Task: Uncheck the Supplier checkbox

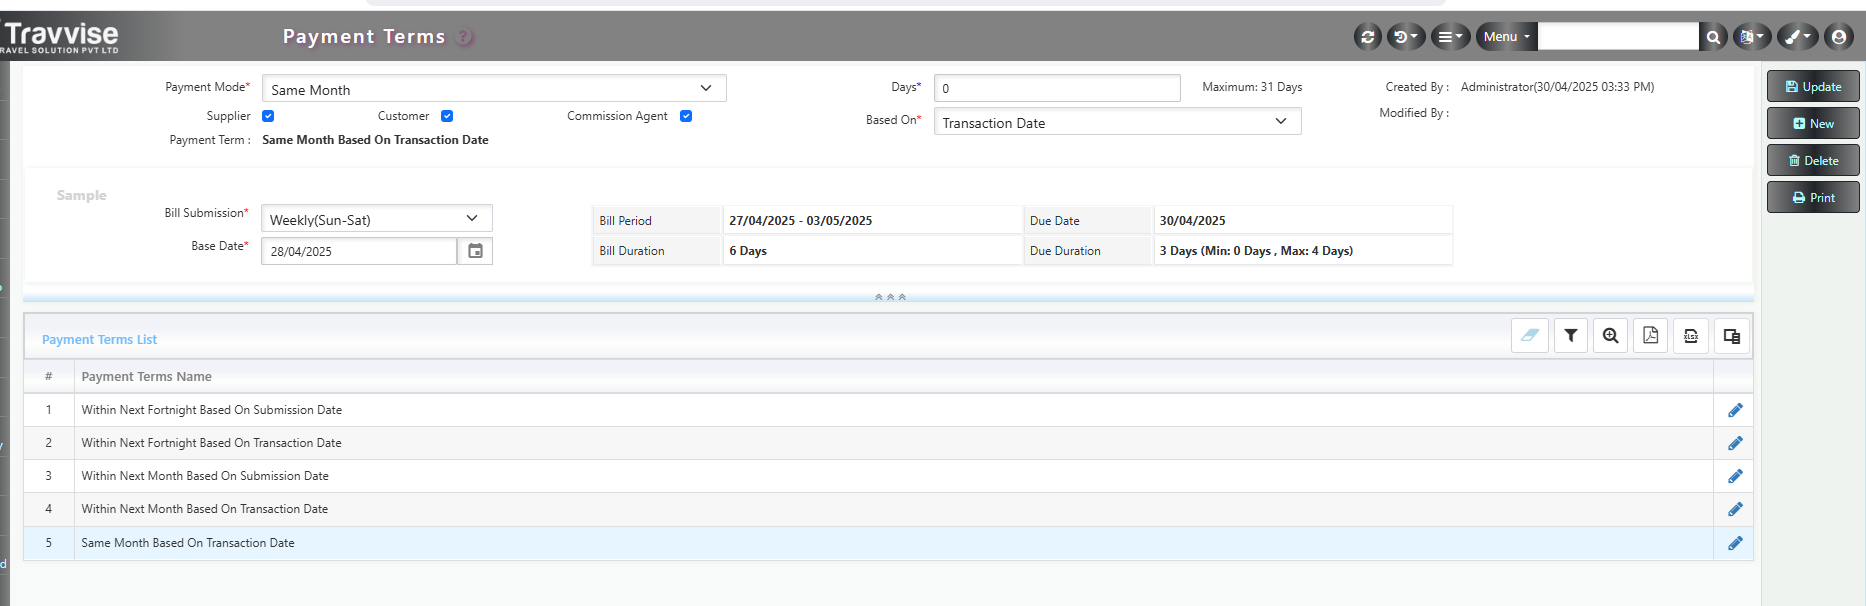Action: pos(268,116)
